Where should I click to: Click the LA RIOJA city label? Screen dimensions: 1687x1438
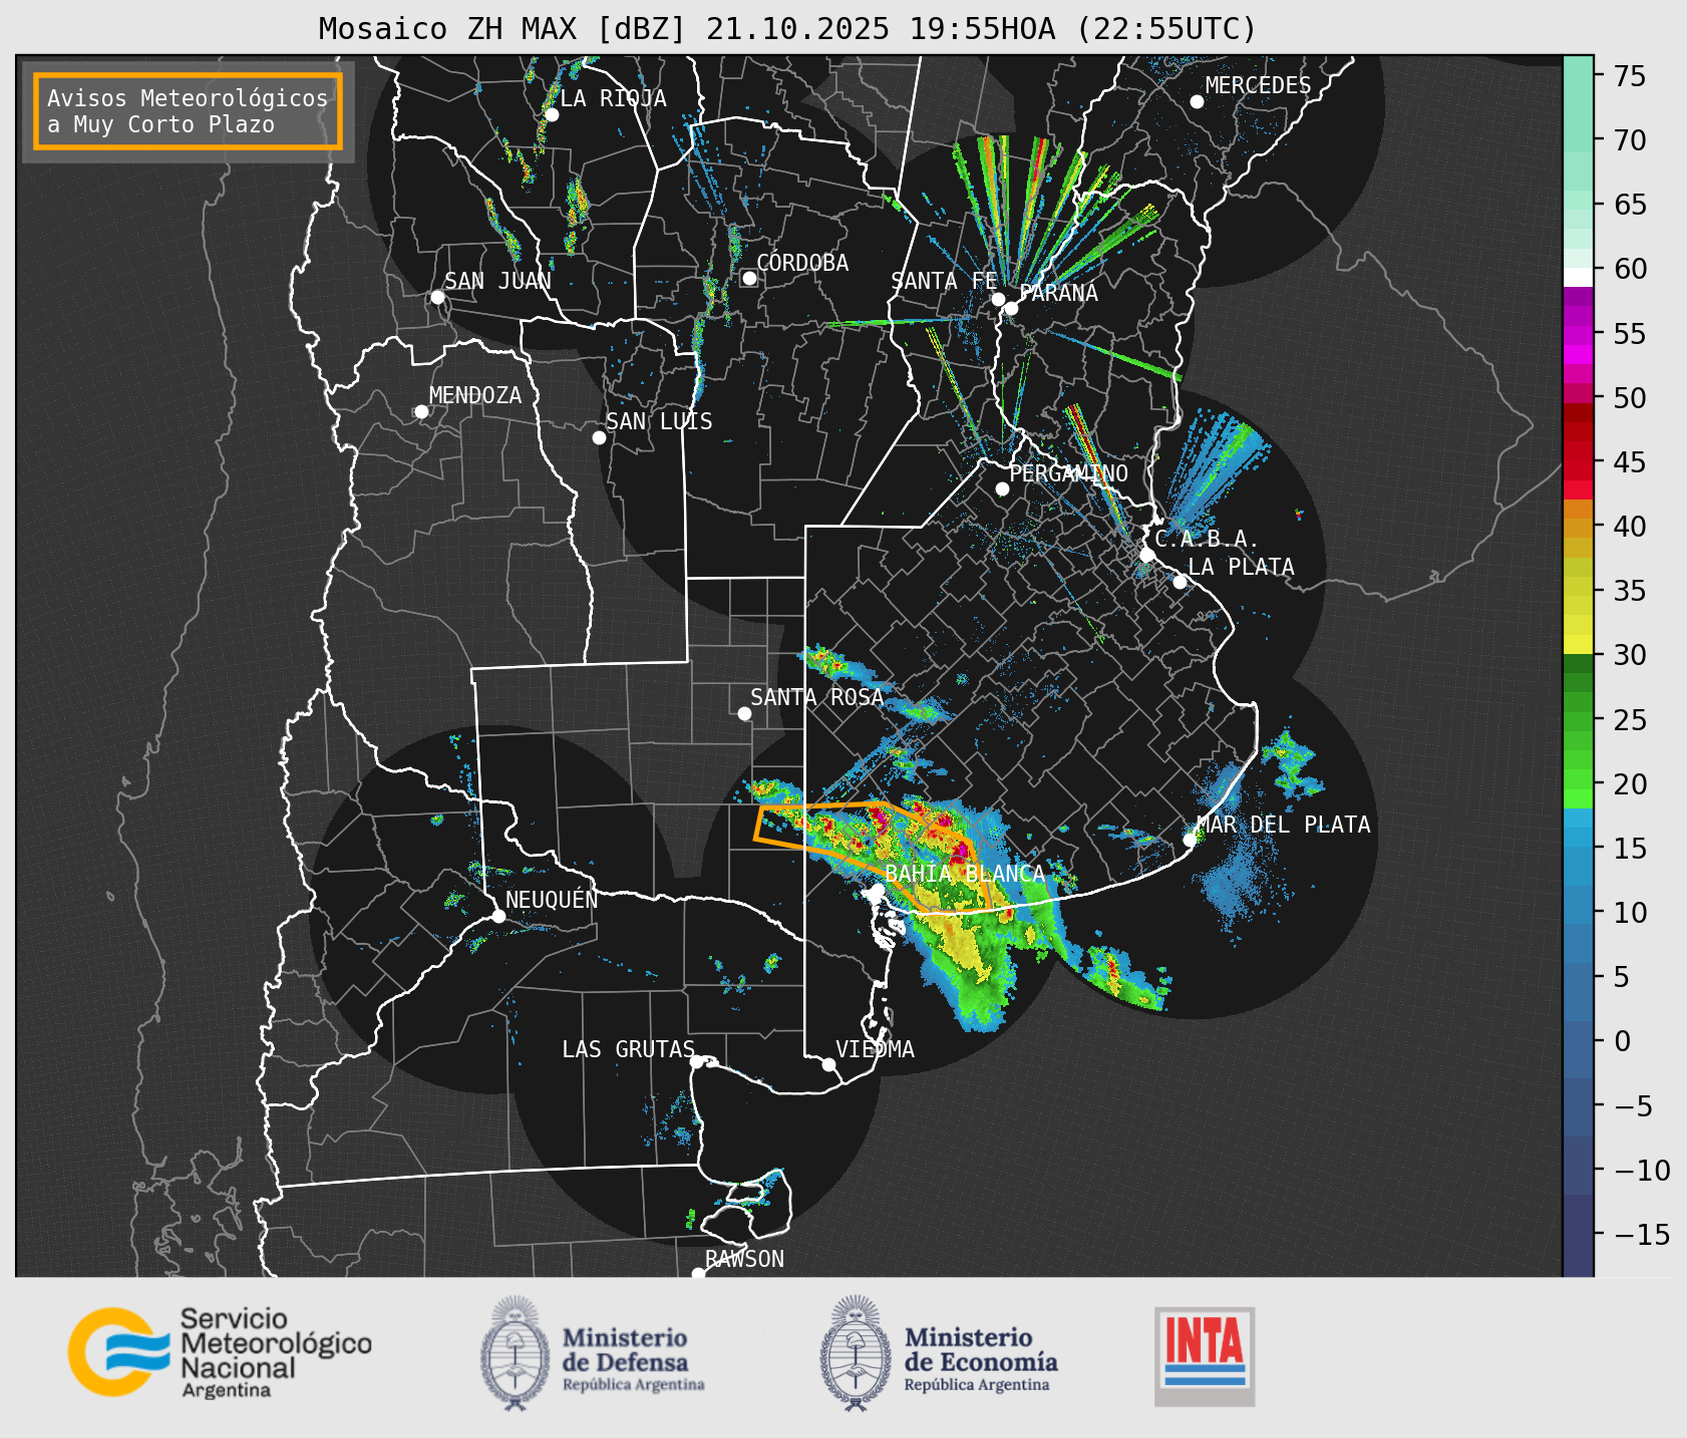click(613, 98)
